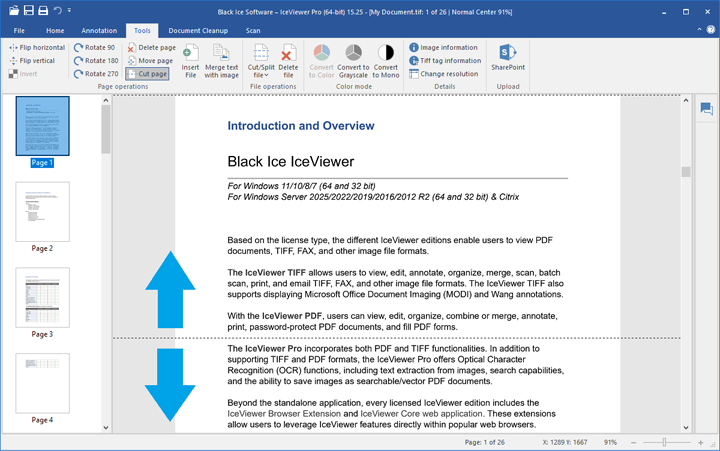The width and height of the screenshot is (720, 451).
Task: Select Page 1 thumbnail
Action: (x=43, y=126)
